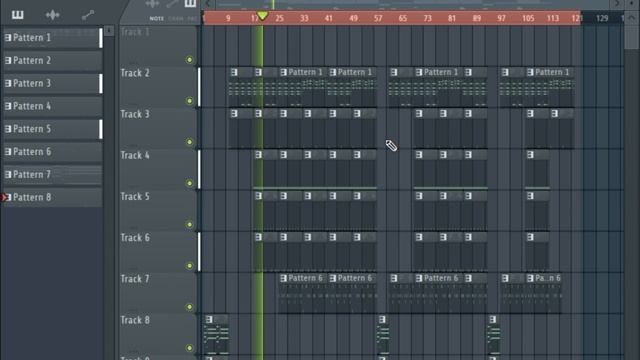
Task: Disable Track 6 using its green mute dot
Action: tap(189, 266)
